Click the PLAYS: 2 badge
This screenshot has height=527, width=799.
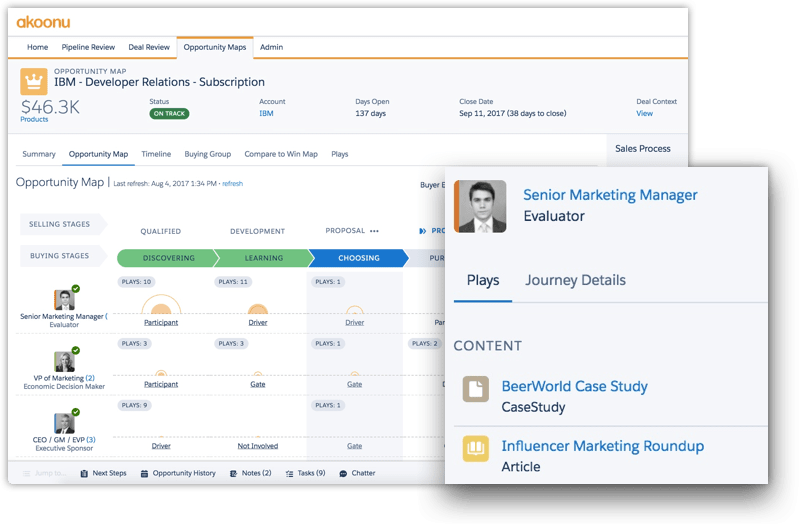pos(424,344)
